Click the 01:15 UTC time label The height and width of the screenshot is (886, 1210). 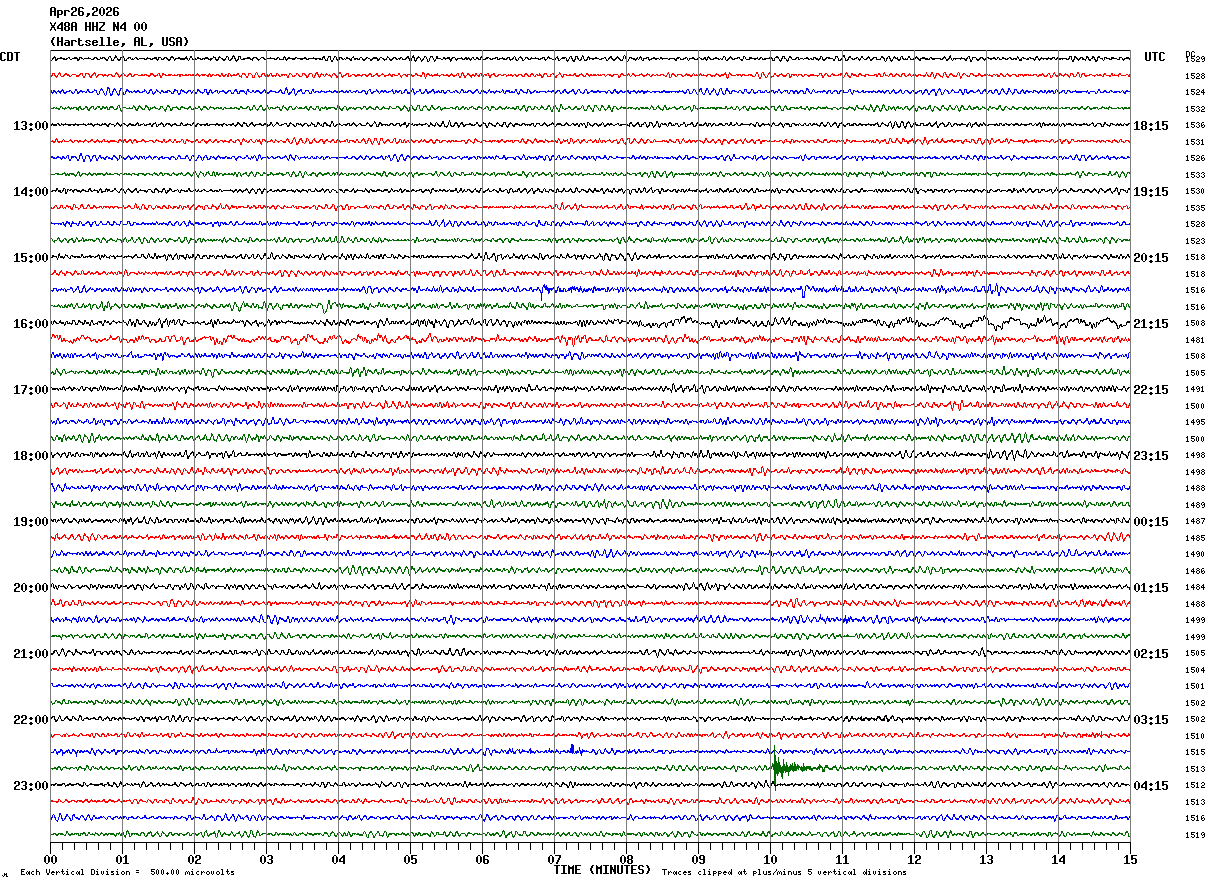point(1150,588)
